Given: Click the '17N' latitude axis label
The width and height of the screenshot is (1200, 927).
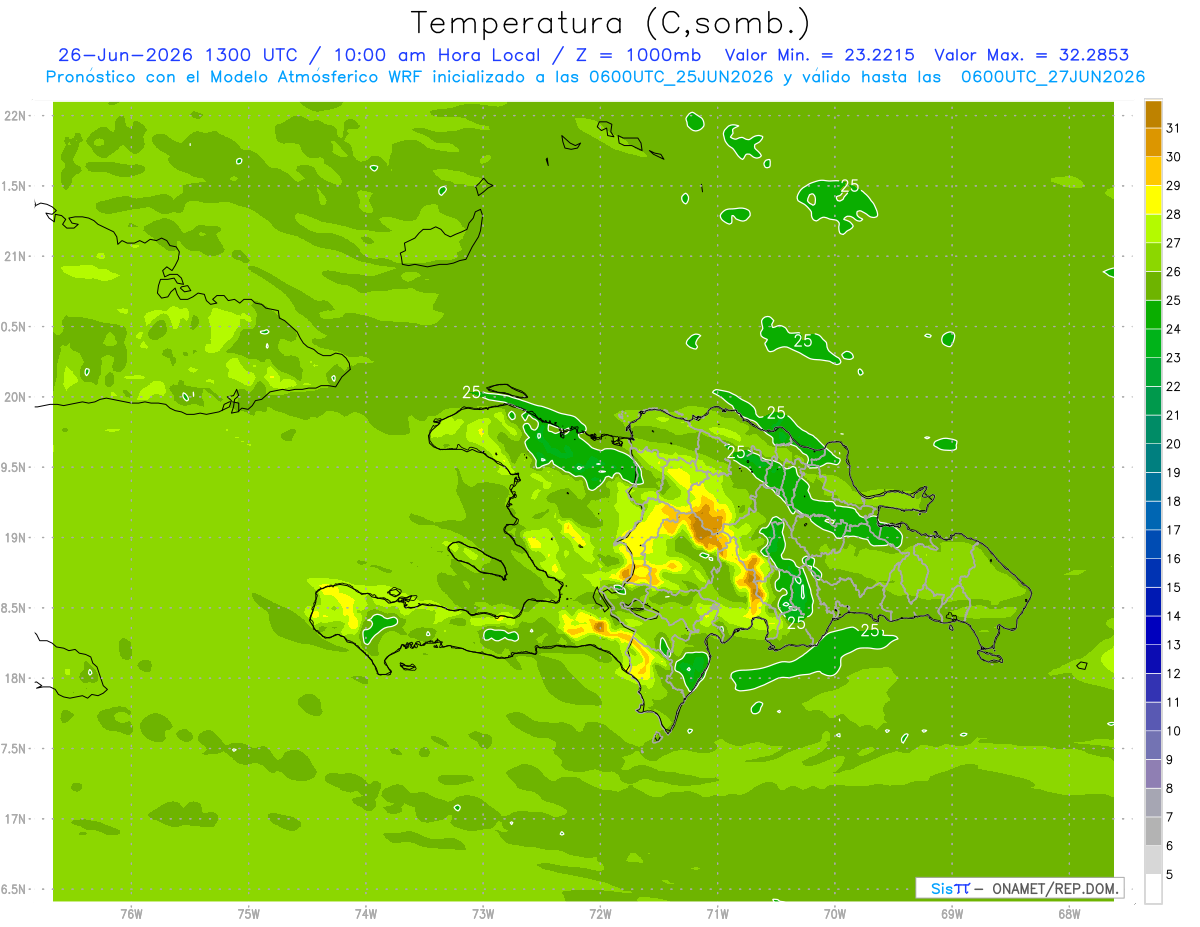Looking at the screenshot, I should [15, 820].
